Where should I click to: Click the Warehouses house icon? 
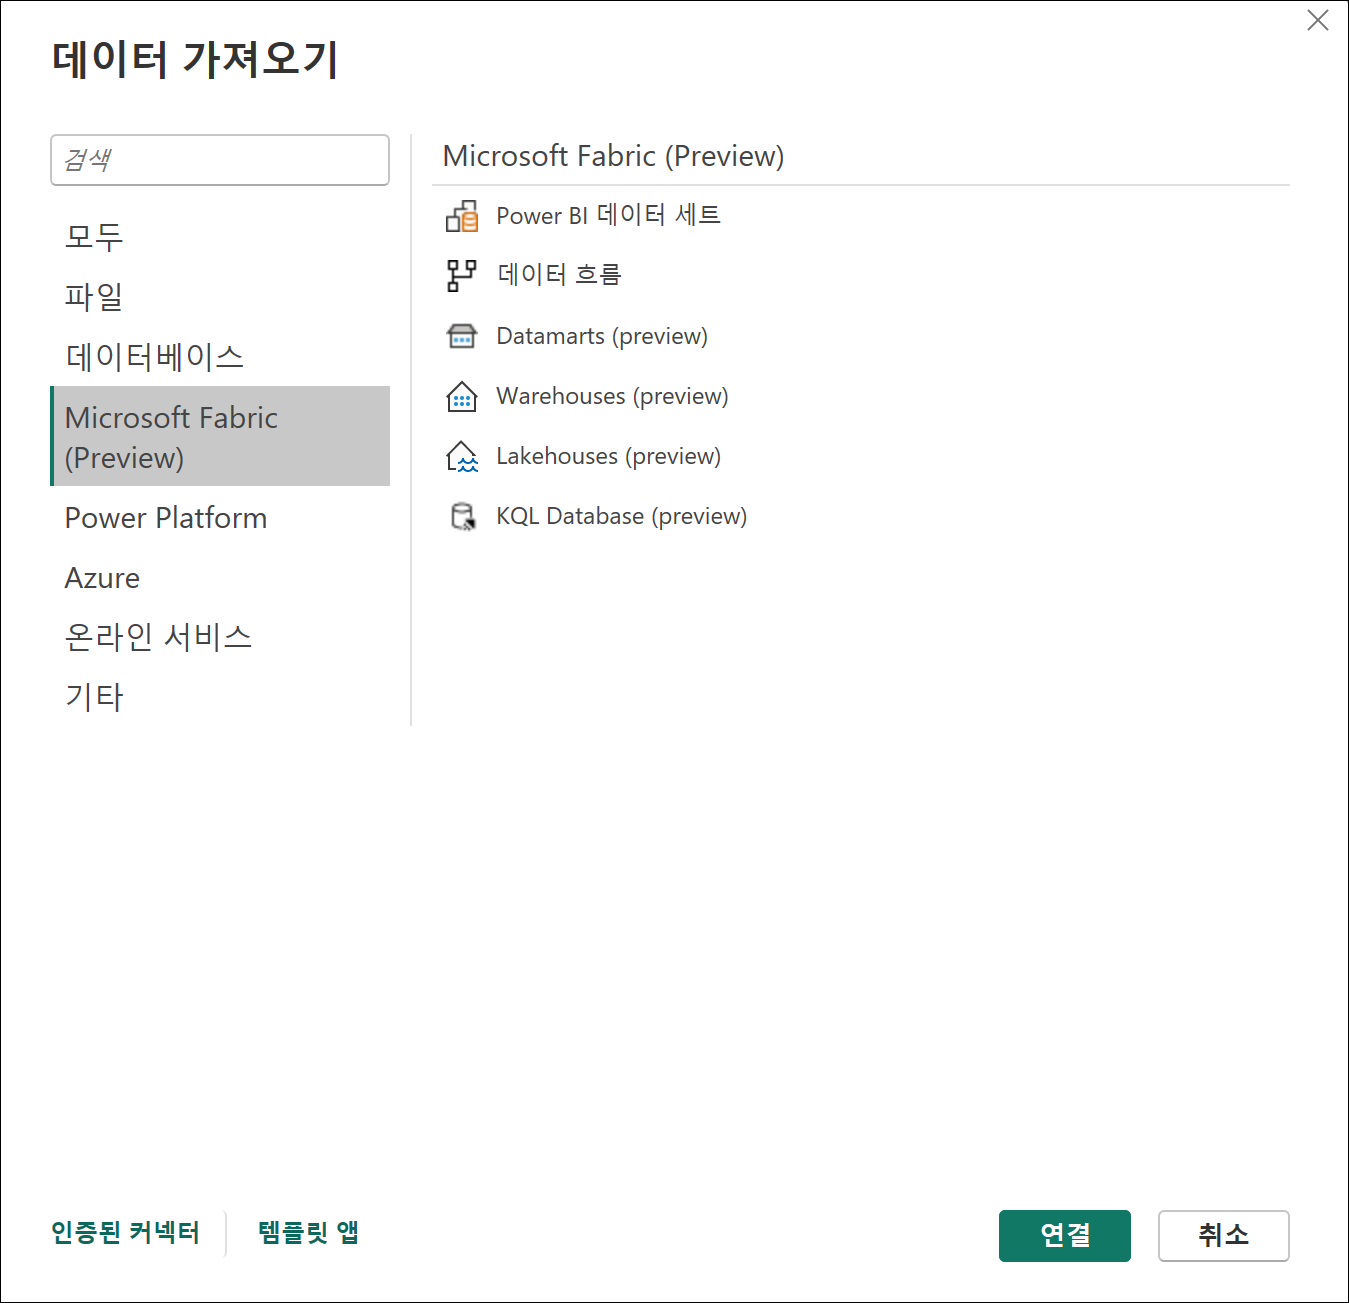tap(462, 396)
